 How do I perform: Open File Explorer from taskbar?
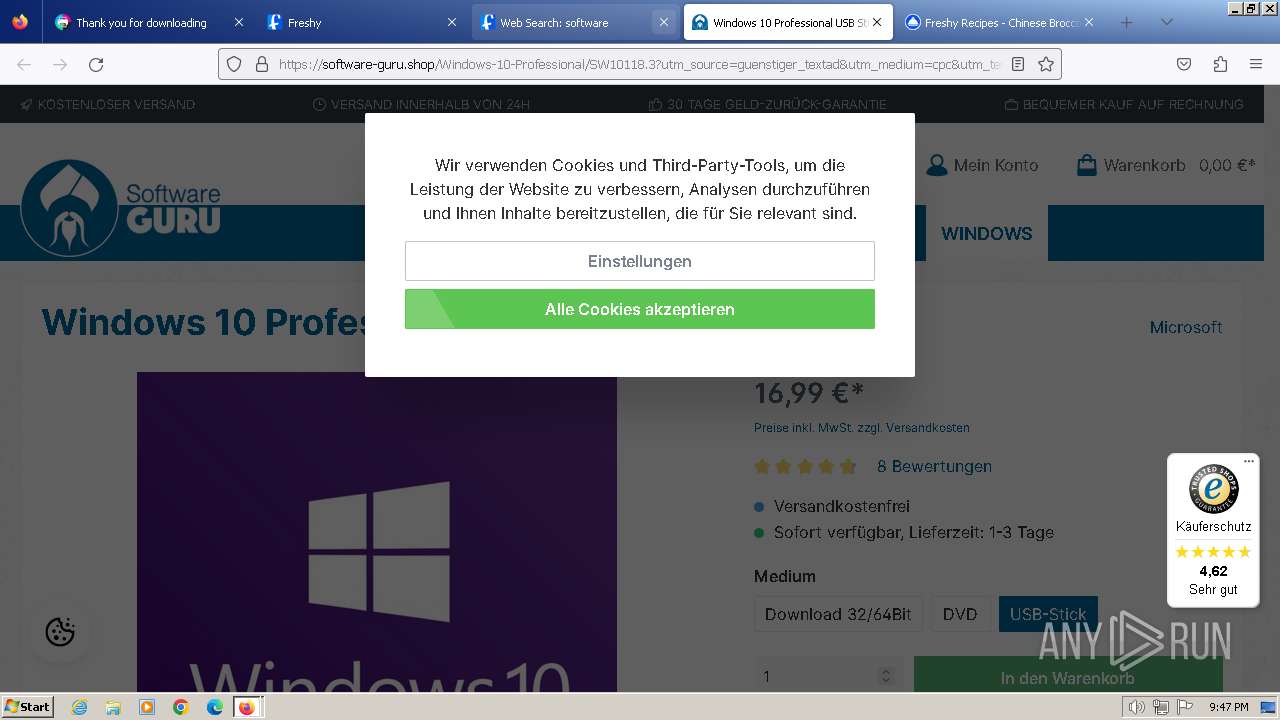(113, 707)
